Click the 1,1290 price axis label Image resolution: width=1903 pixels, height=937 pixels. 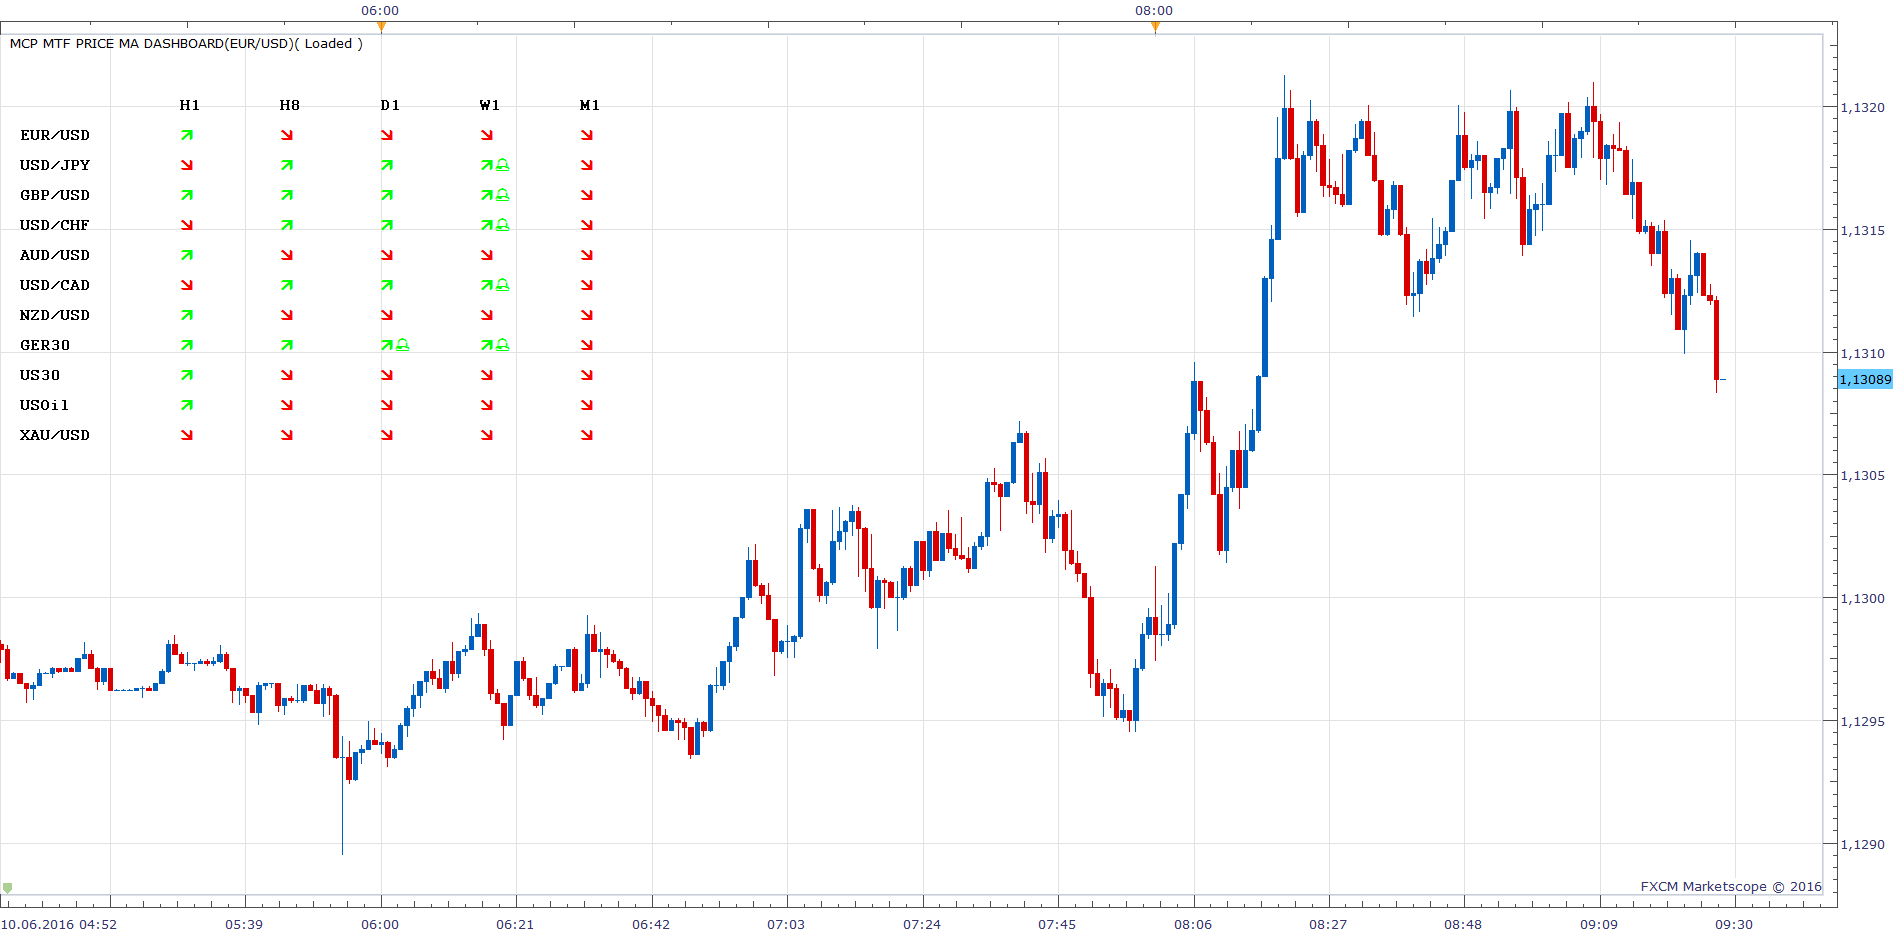tap(1863, 844)
